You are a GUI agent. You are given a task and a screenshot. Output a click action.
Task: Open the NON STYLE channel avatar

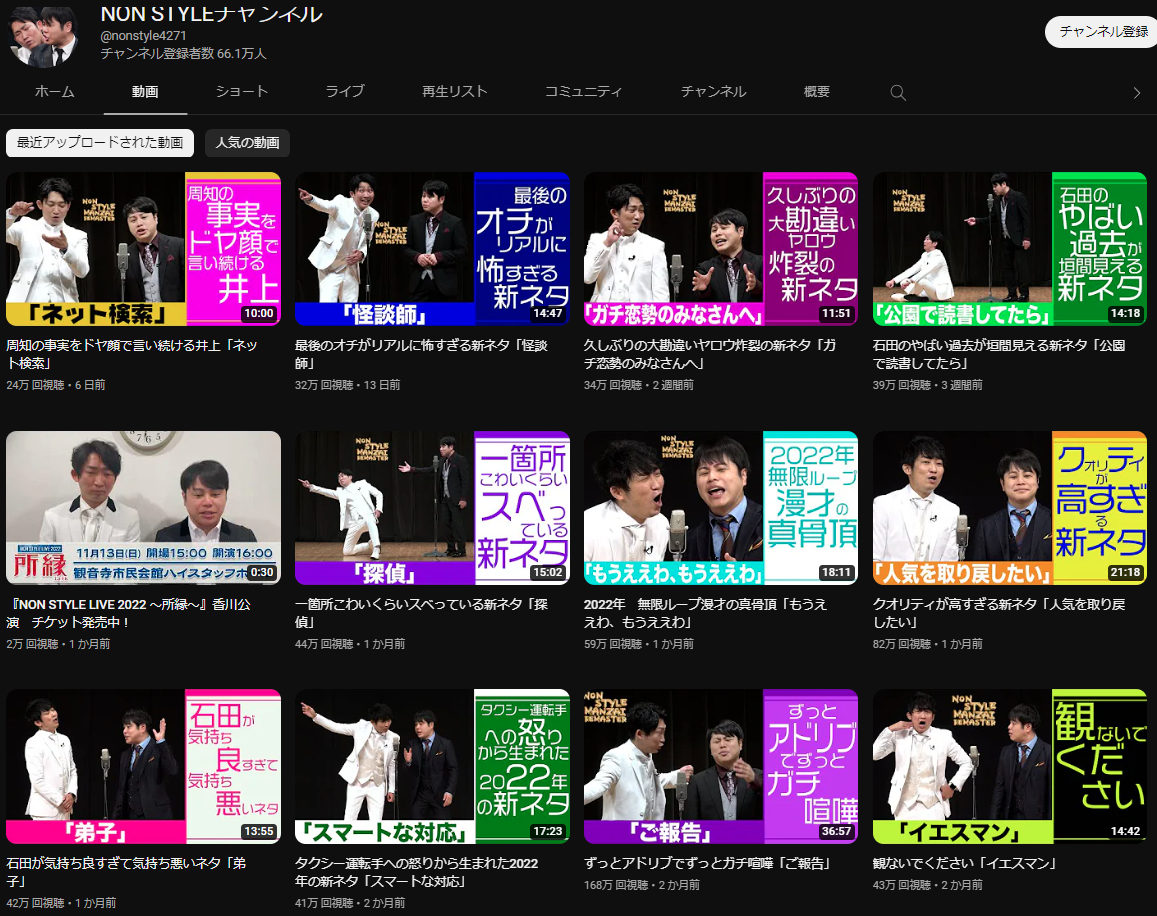tap(45, 35)
